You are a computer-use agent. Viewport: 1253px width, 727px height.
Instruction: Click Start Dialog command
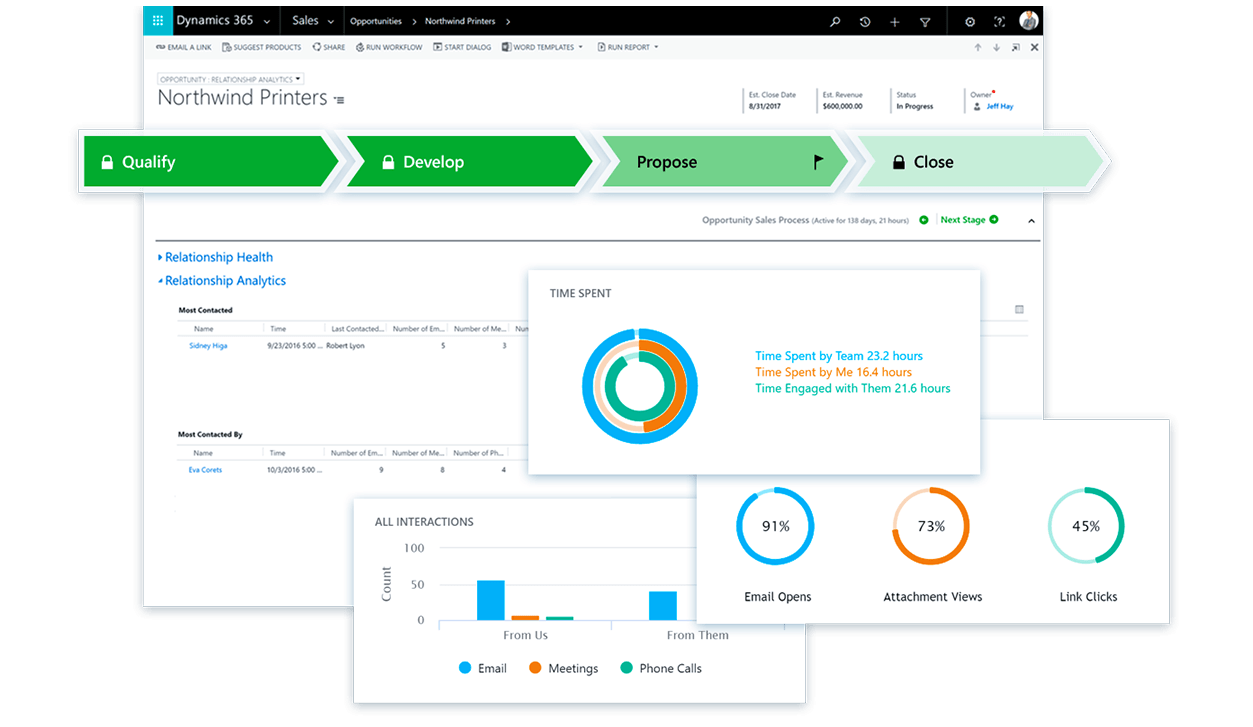pyautogui.click(x=462, y=47)
